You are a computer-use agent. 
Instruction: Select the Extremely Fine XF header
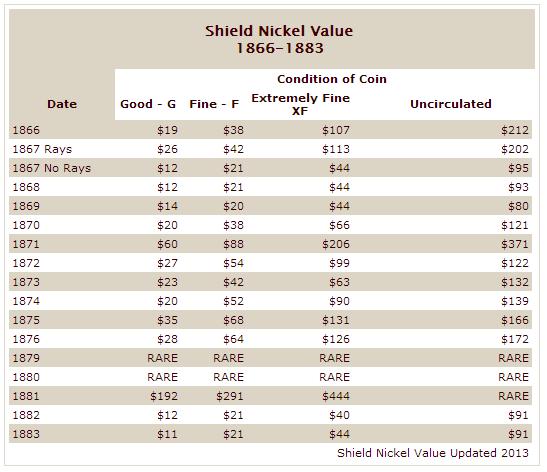[300, 104]
